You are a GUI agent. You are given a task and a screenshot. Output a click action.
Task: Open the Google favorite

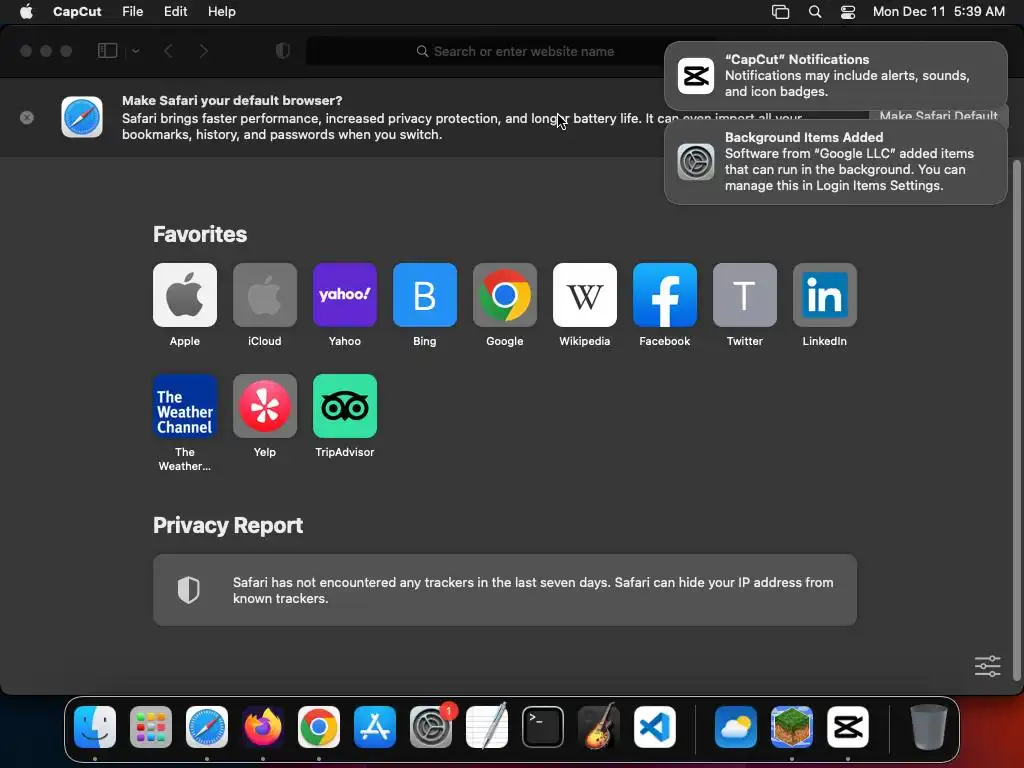tap(505, 295)
